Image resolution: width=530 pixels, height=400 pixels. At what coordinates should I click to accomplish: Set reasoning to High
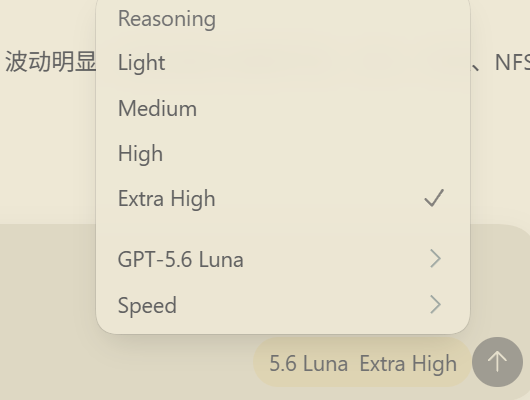pos(283,153)
